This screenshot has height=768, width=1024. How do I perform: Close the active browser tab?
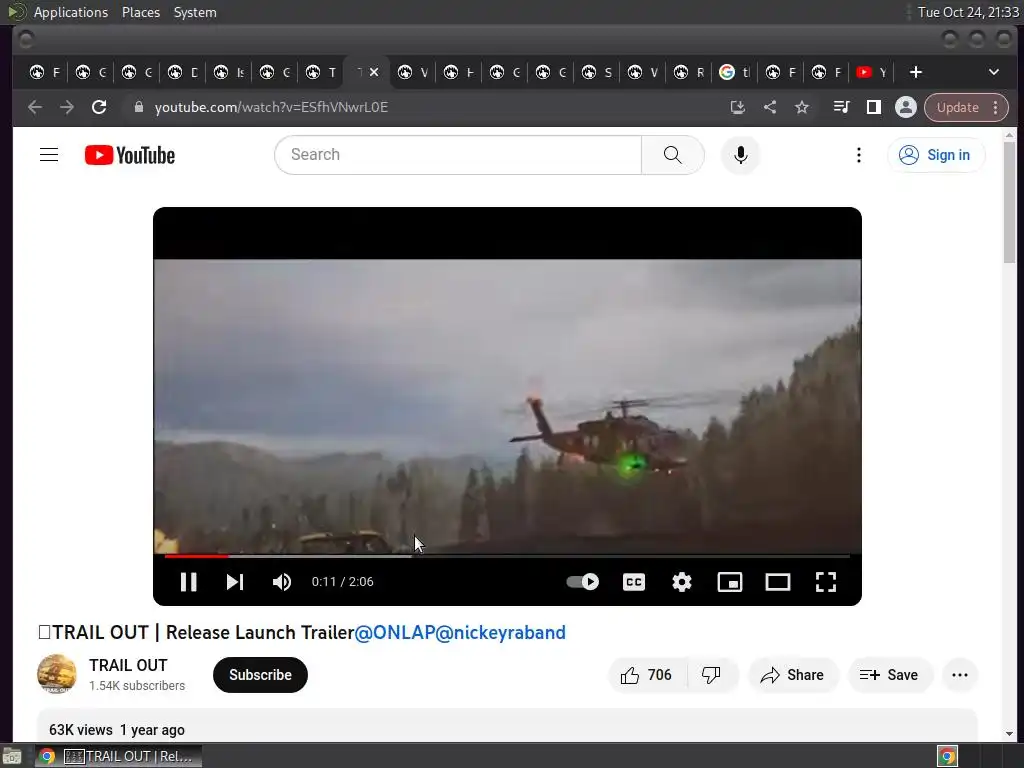[x=374, y=72]
